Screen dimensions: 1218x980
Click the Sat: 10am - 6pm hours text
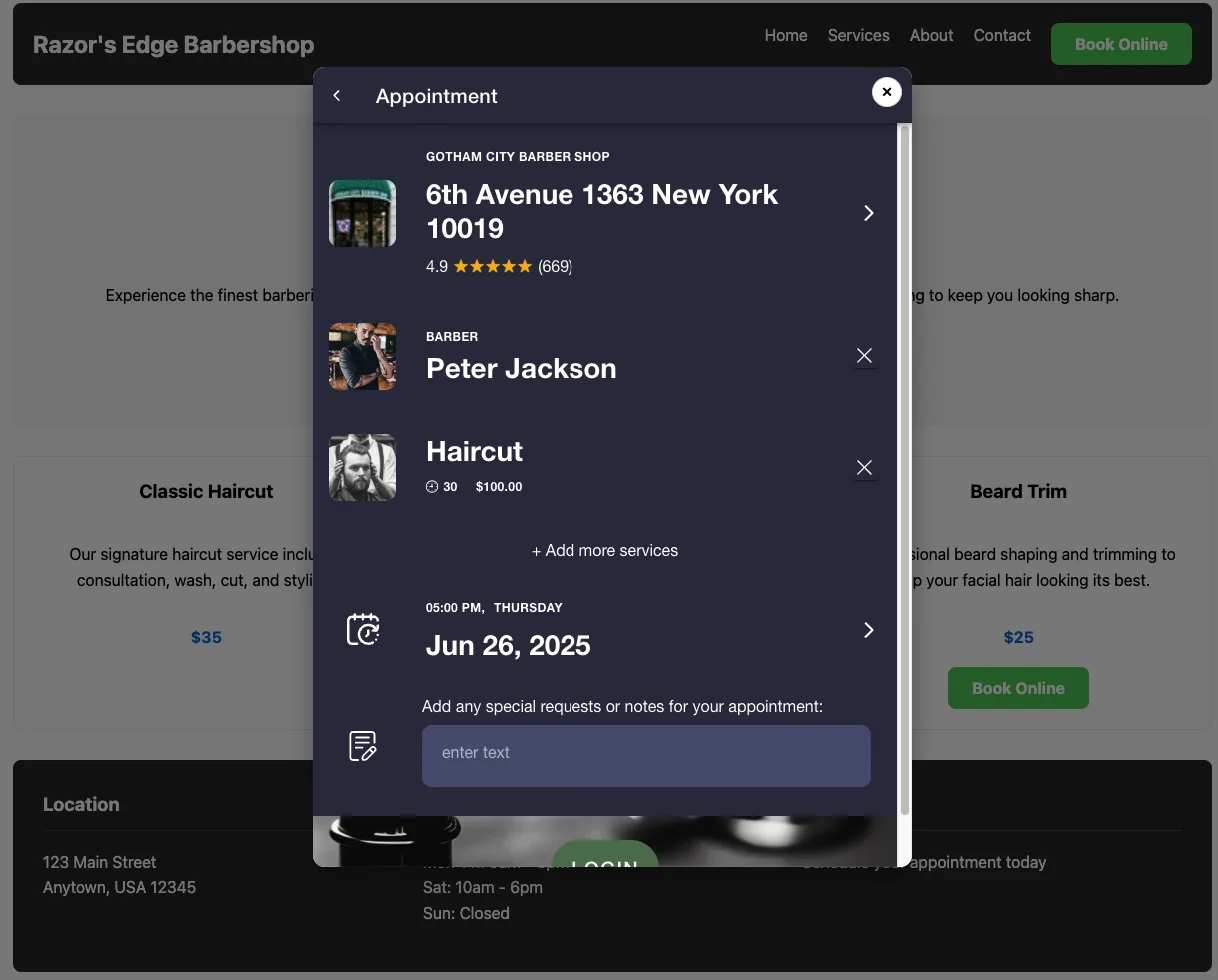[483, 888]
